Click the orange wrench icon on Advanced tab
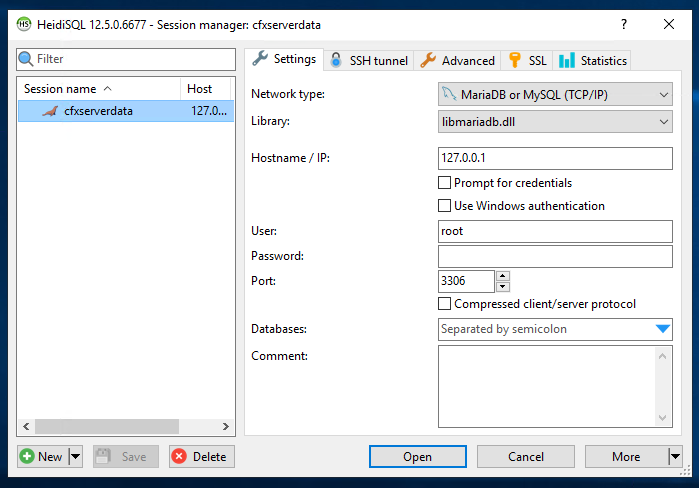This screenshot has width=699, height=488. [x=428, y=60]
